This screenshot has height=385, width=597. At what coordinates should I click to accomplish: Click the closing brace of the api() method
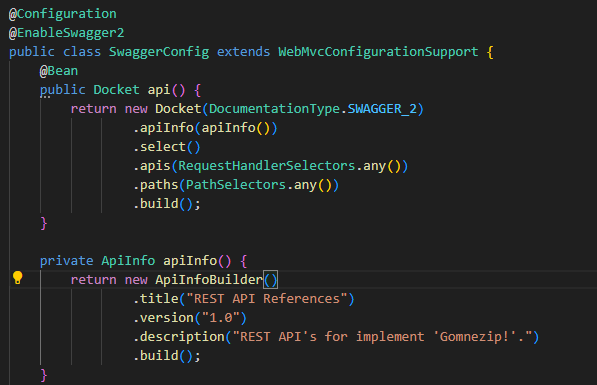pyautogui.click(x=44, y=223)
